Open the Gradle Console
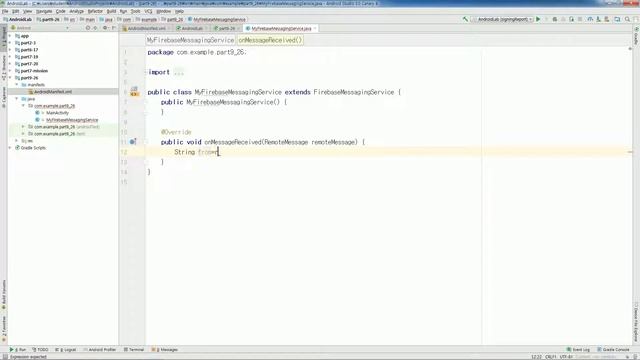This screenshot has width=640, height=360. point(613,350)
